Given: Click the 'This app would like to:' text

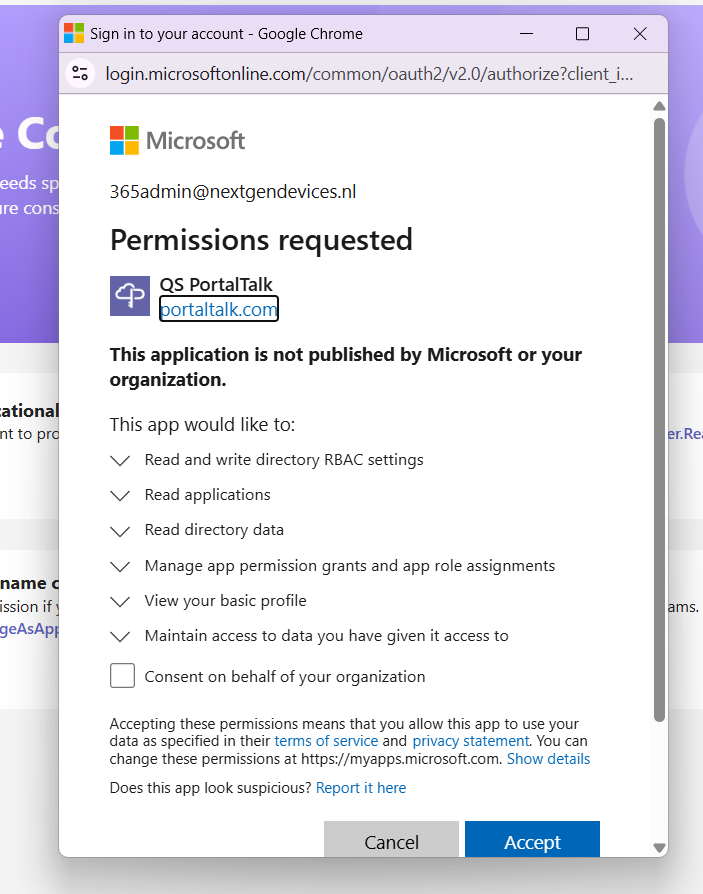Looking at the screenshot, I should (x=202, y=425).
